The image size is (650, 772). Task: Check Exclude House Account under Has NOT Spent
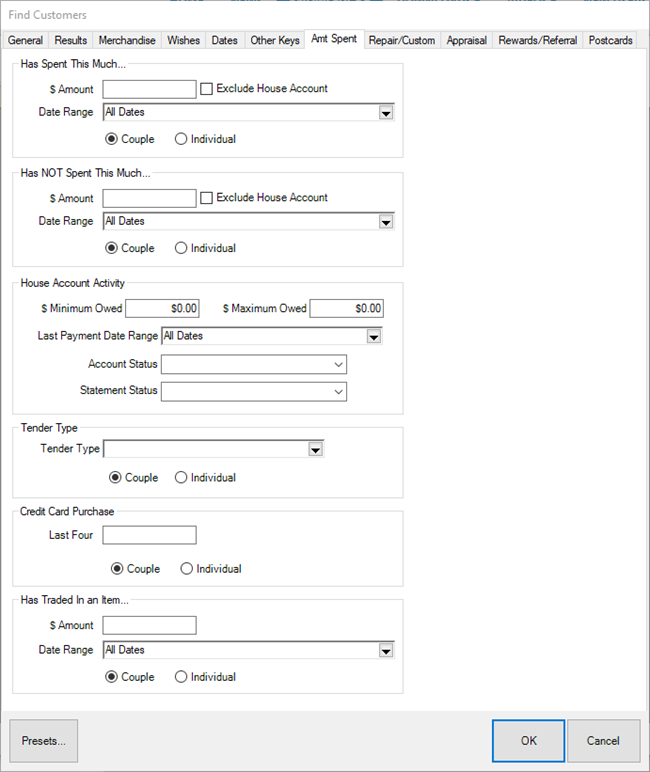[x=207, y=198]
